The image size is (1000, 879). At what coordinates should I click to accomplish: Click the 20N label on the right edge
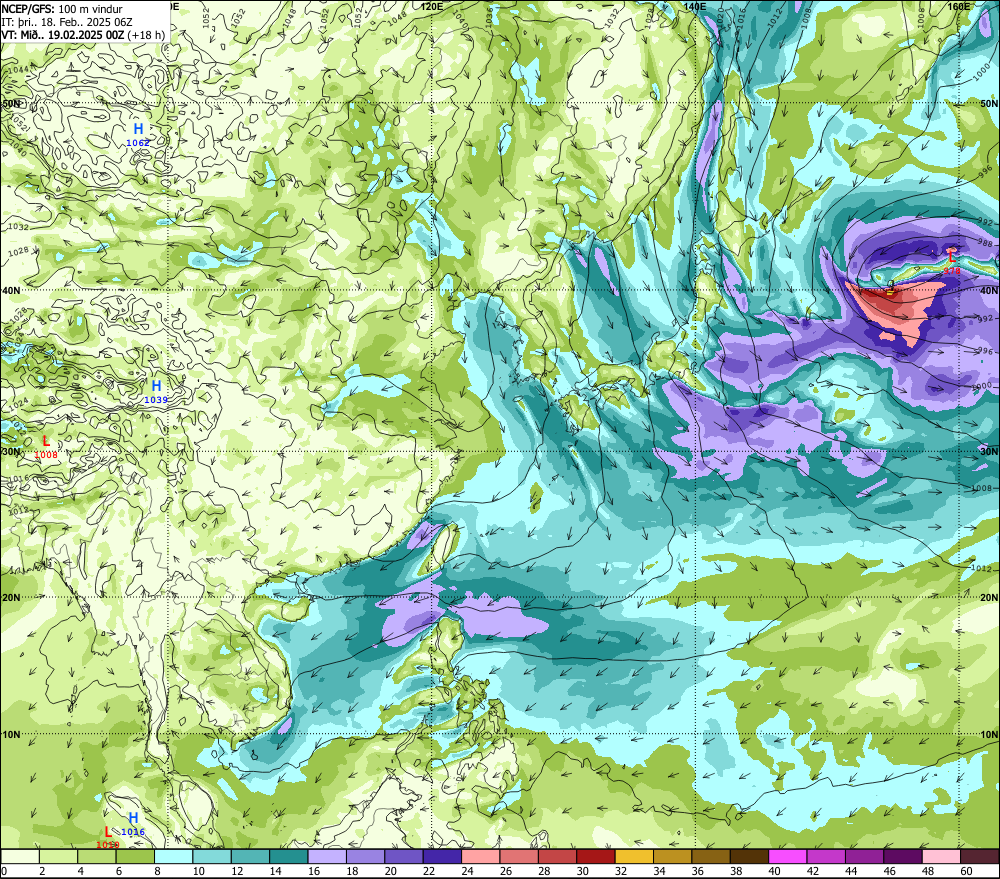pyautogui.click(x=989, y=598)
